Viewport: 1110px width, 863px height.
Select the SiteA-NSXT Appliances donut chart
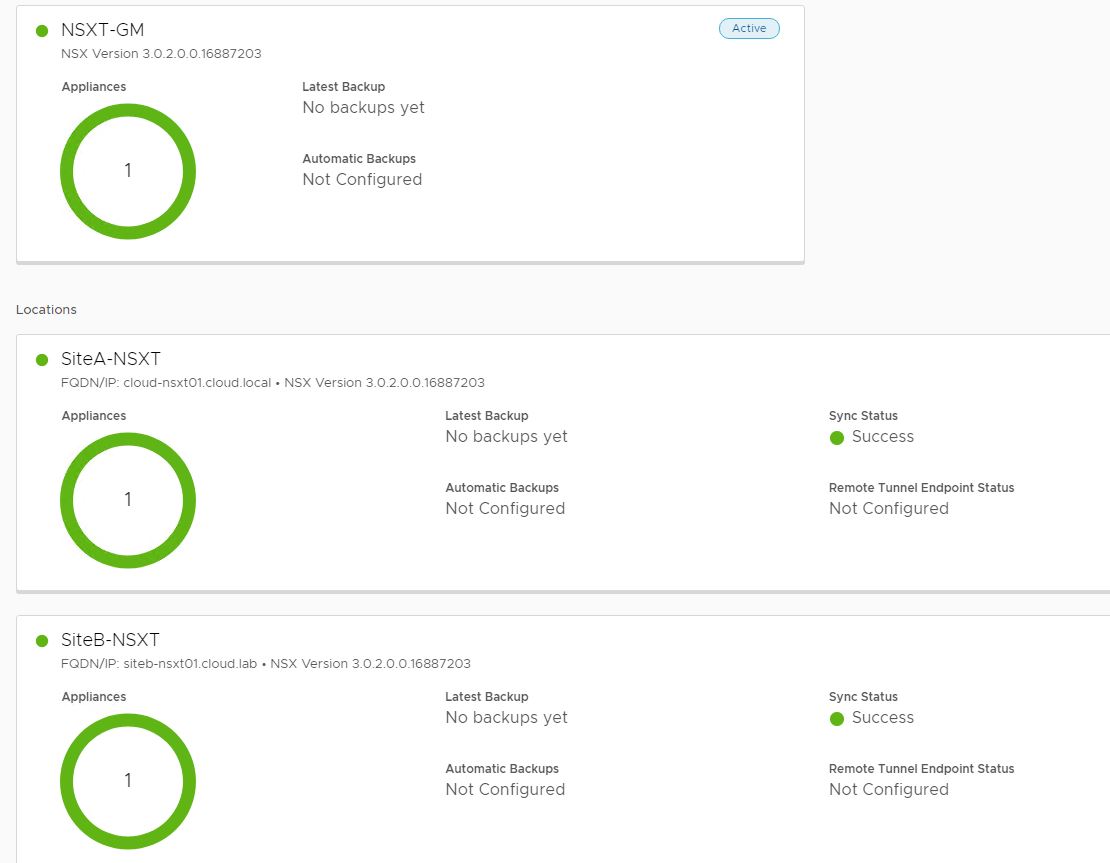pyautogui.click(x=128, y=500)
